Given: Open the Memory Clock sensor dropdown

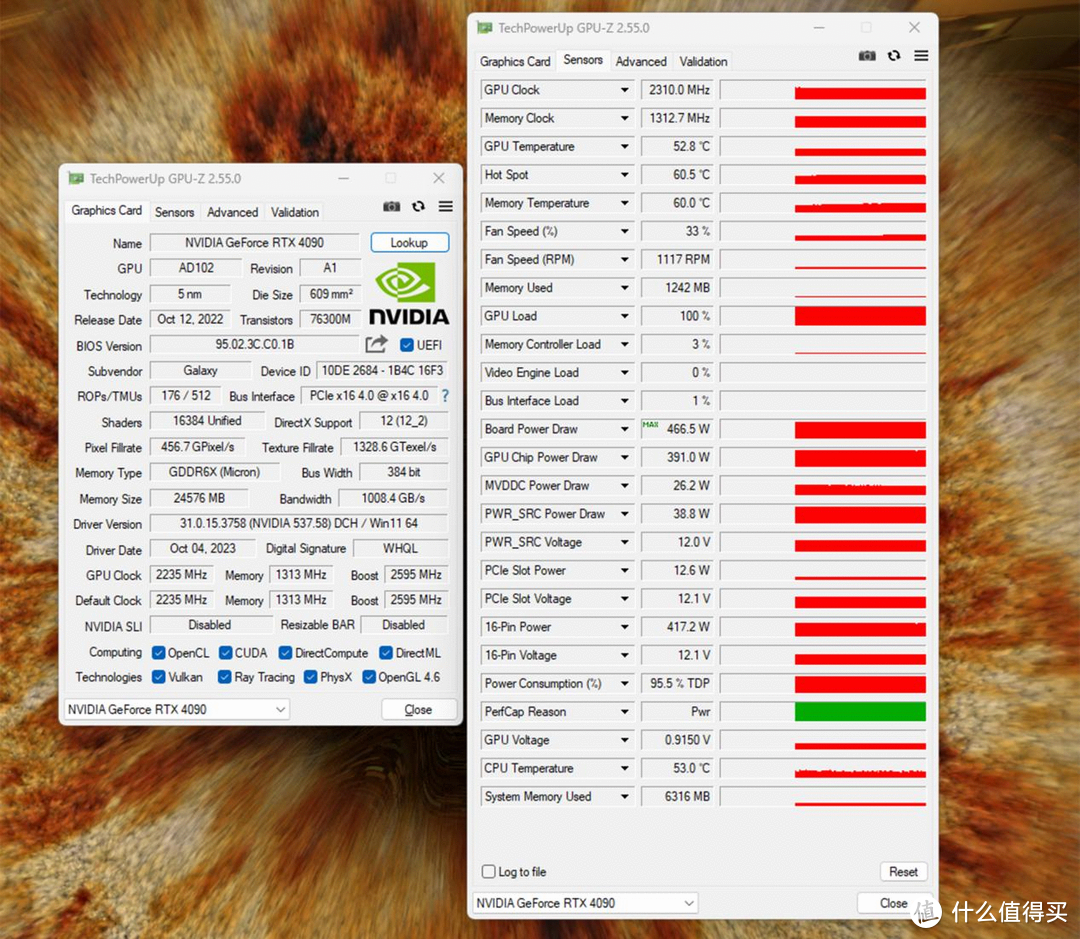Looking at the screenshot, I should point(625,118).
